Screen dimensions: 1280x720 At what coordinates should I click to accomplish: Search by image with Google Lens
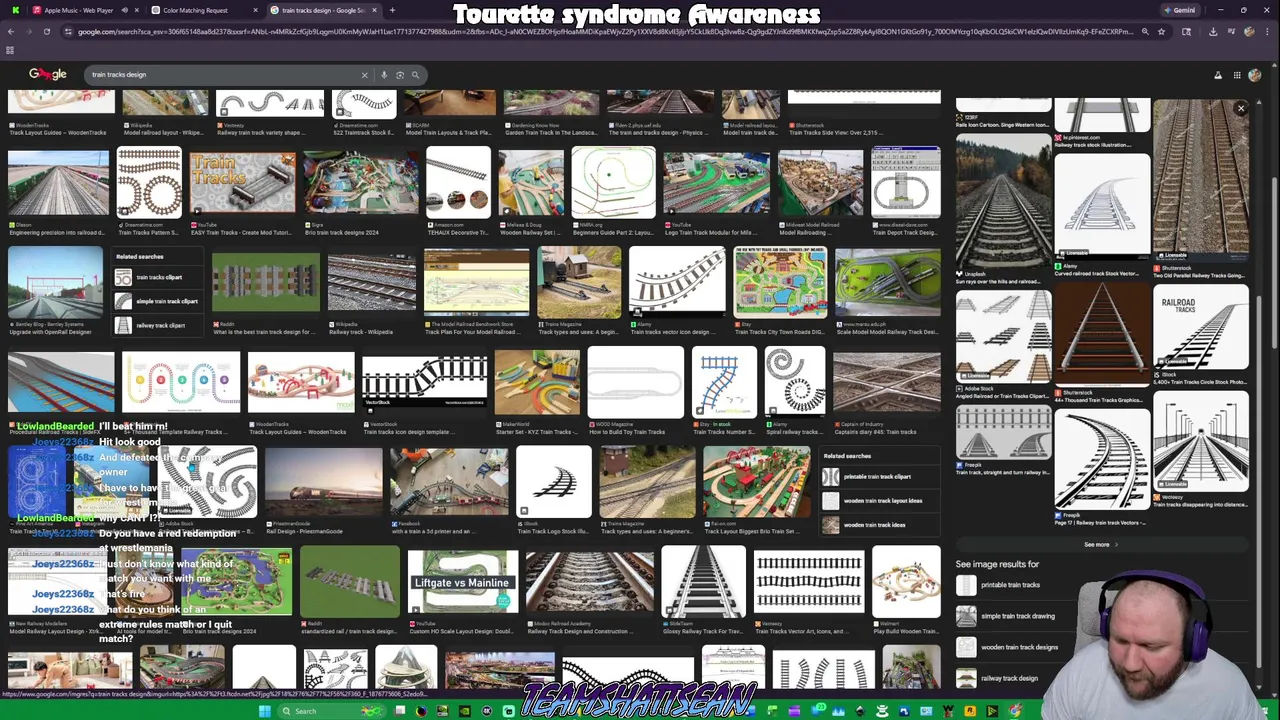(x=400, y=75)
